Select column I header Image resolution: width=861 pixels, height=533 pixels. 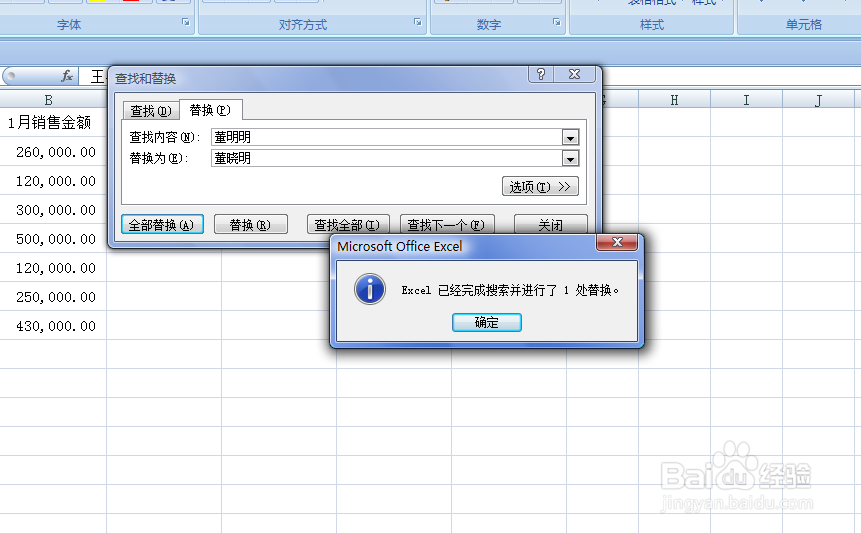[x=746, y=100]
